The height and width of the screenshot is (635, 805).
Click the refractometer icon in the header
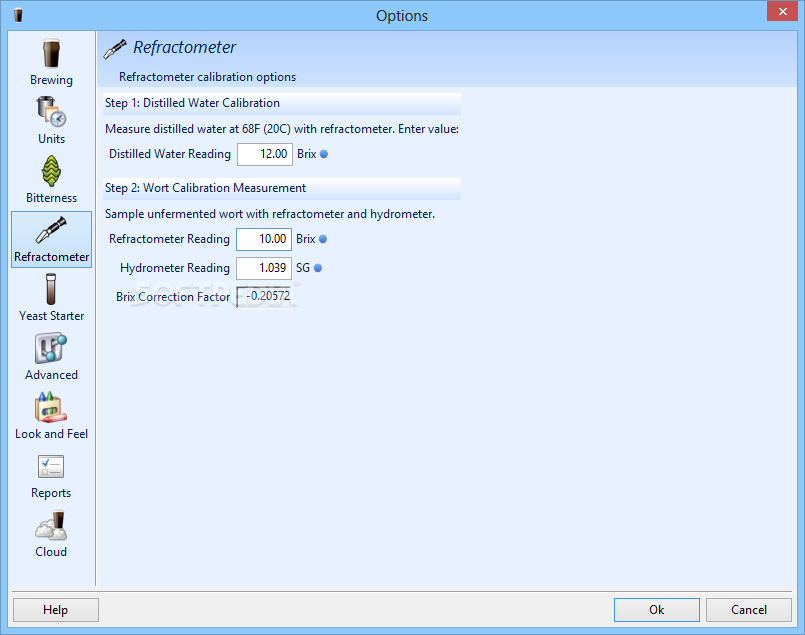pos(115,49)
